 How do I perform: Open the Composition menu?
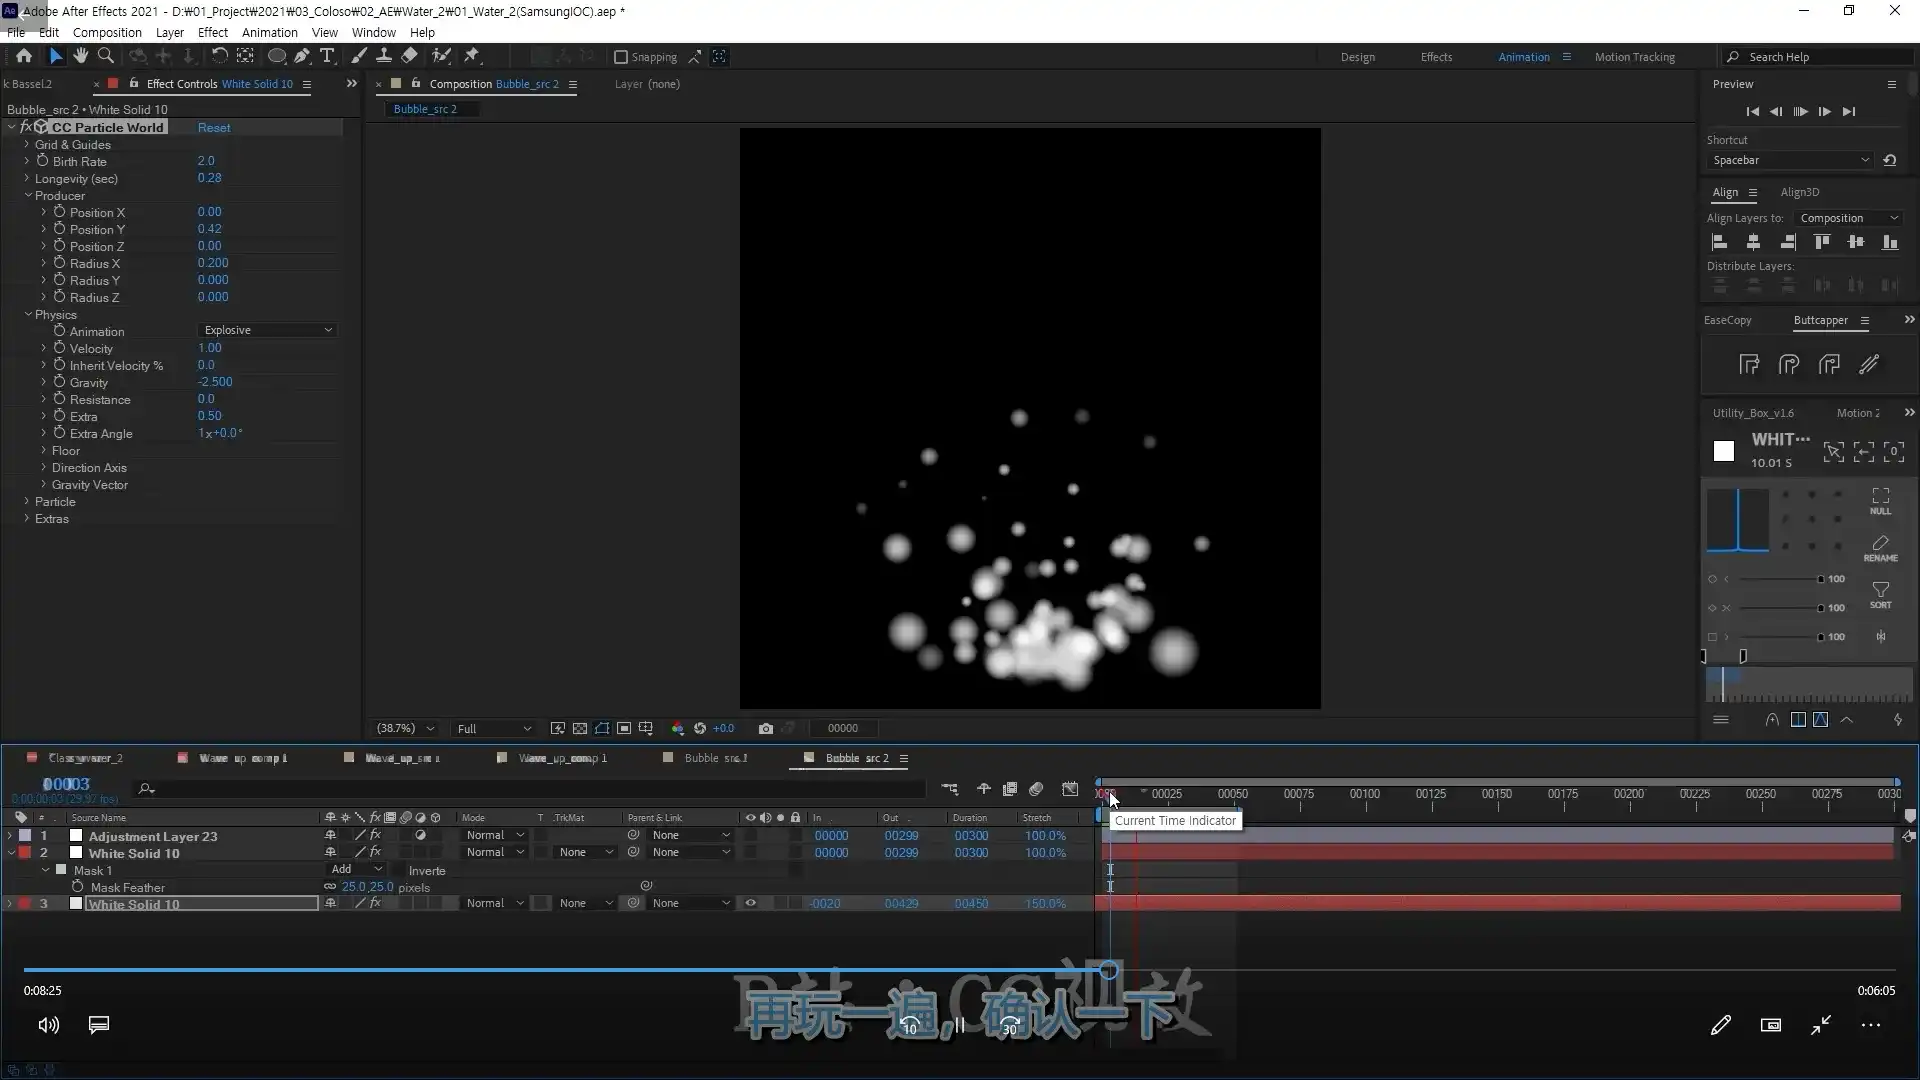coord(107,32)
